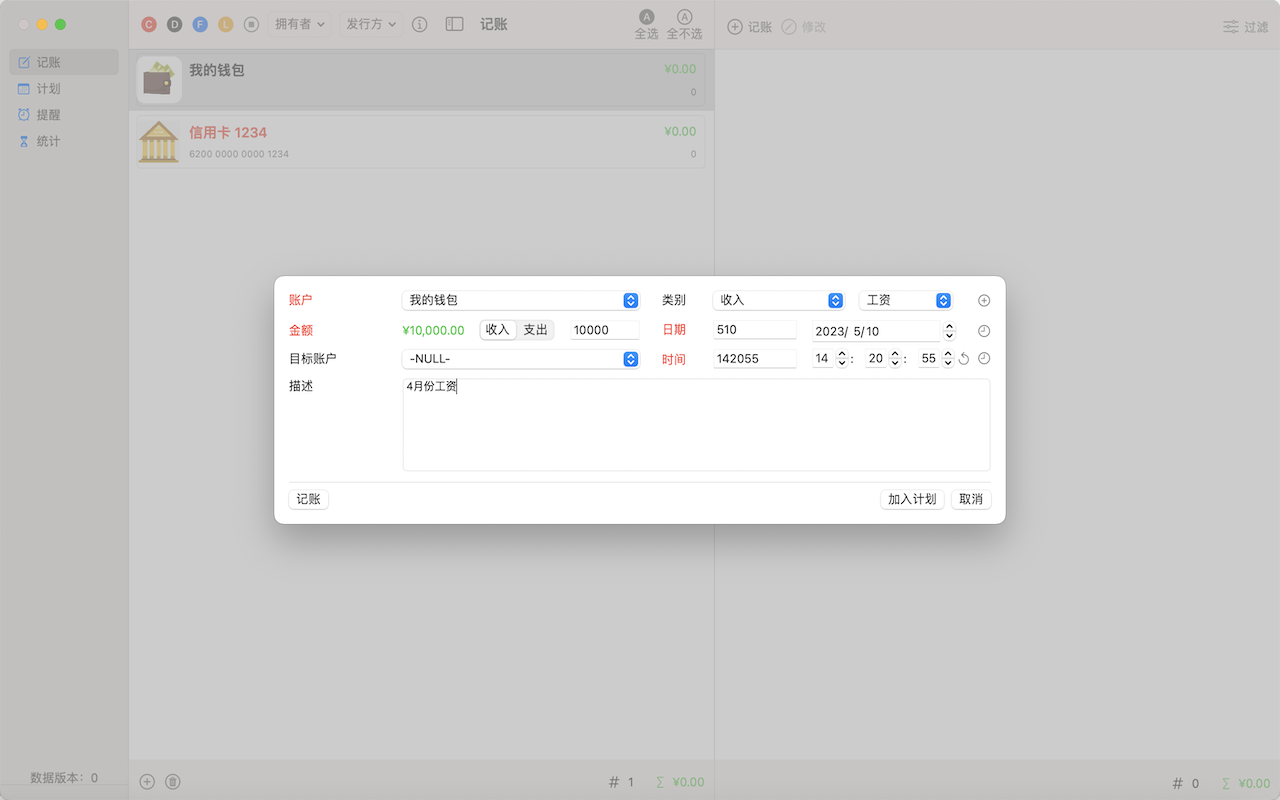
Task: Click the 数据版本: 0 status text
Action: click(64, 777)
